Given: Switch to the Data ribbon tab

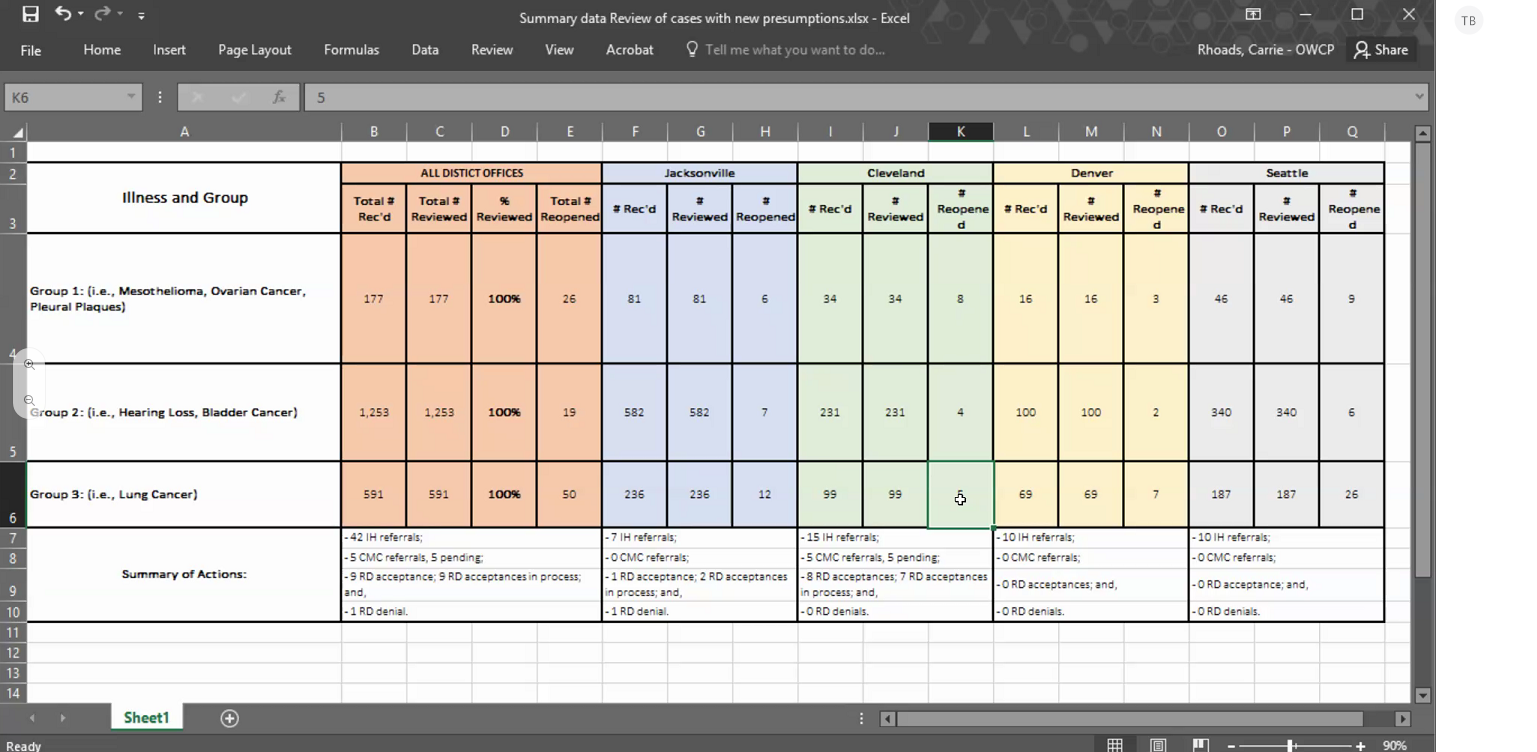Looking at the screenshot, I should 425,50.
